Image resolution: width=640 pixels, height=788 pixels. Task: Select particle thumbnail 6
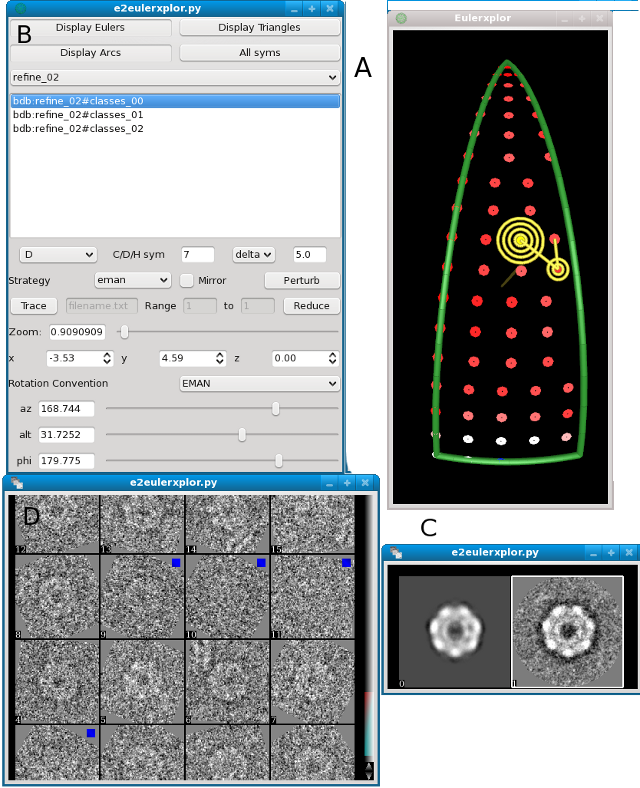(x=228, y=682)
